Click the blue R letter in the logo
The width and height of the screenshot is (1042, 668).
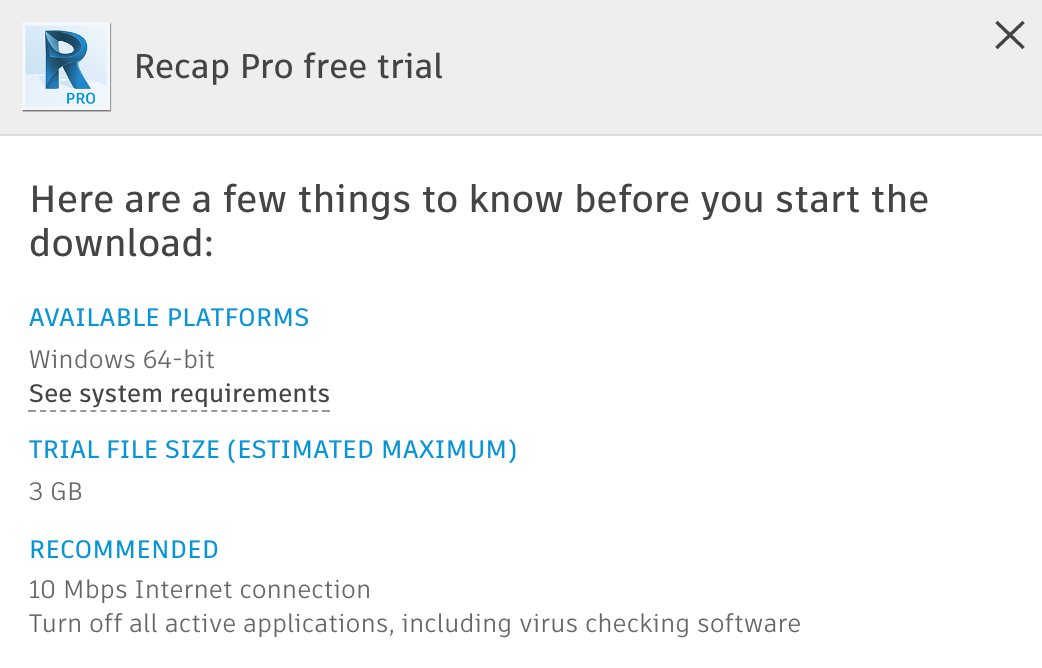(64, 58)
